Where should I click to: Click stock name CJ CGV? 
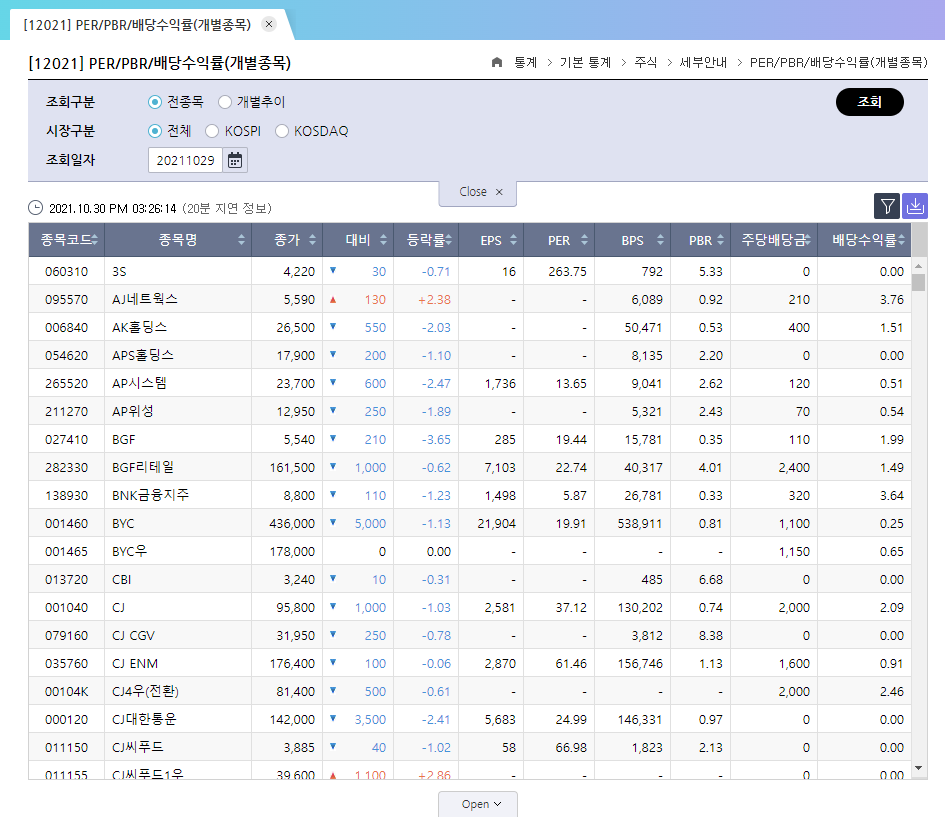pyautogui.click(x=133, y=636)
